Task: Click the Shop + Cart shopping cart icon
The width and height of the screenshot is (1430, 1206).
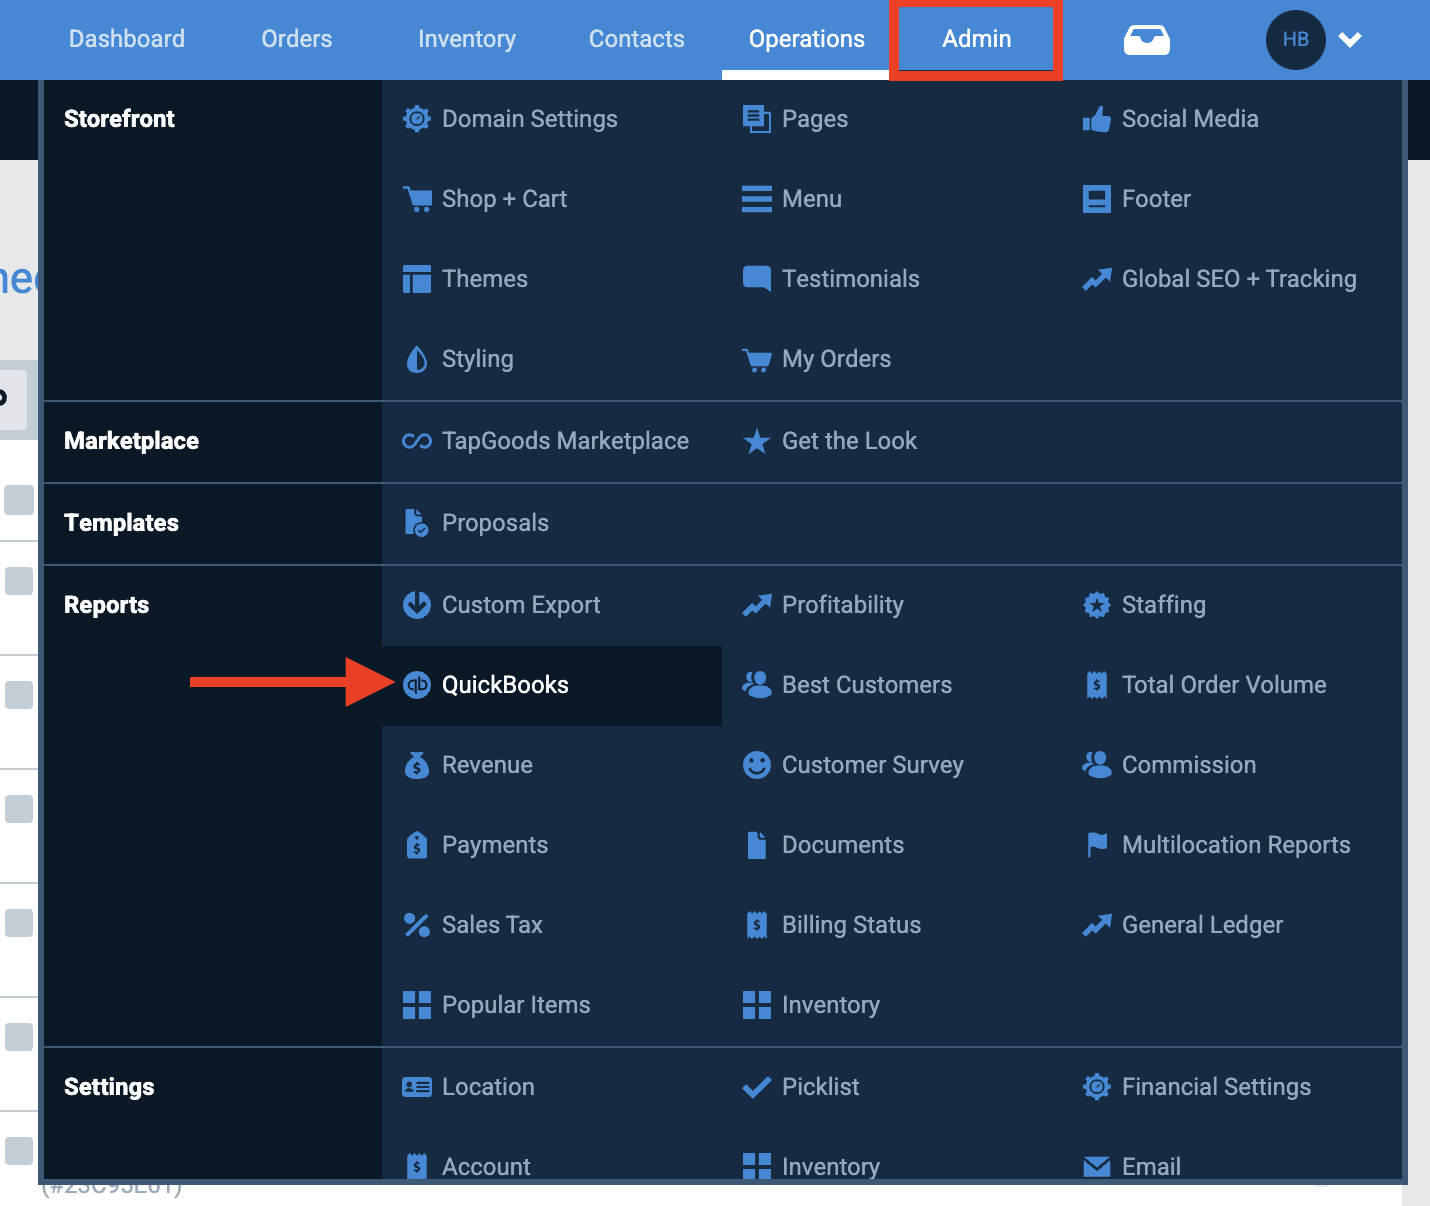Action: tap(417, 199)
